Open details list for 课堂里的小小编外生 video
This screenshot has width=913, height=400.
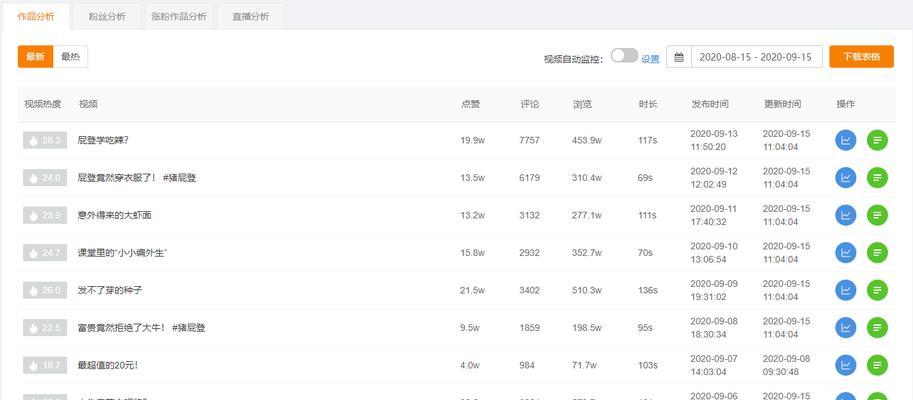pos(877,253)
